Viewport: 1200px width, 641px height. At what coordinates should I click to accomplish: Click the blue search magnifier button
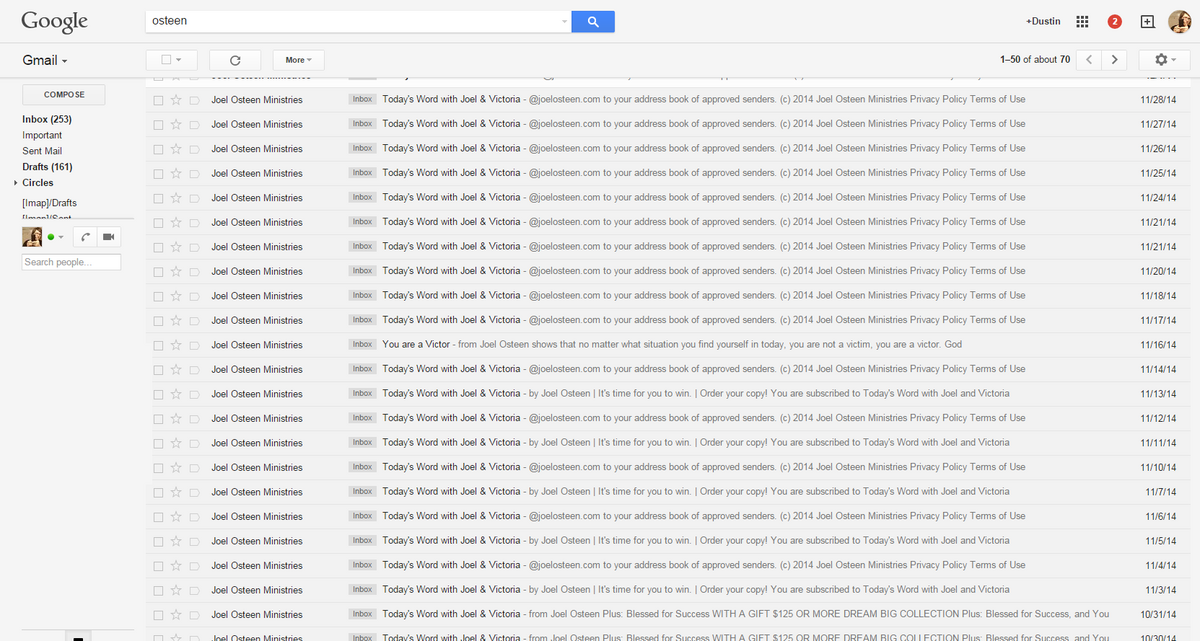[x=592, y=21]
